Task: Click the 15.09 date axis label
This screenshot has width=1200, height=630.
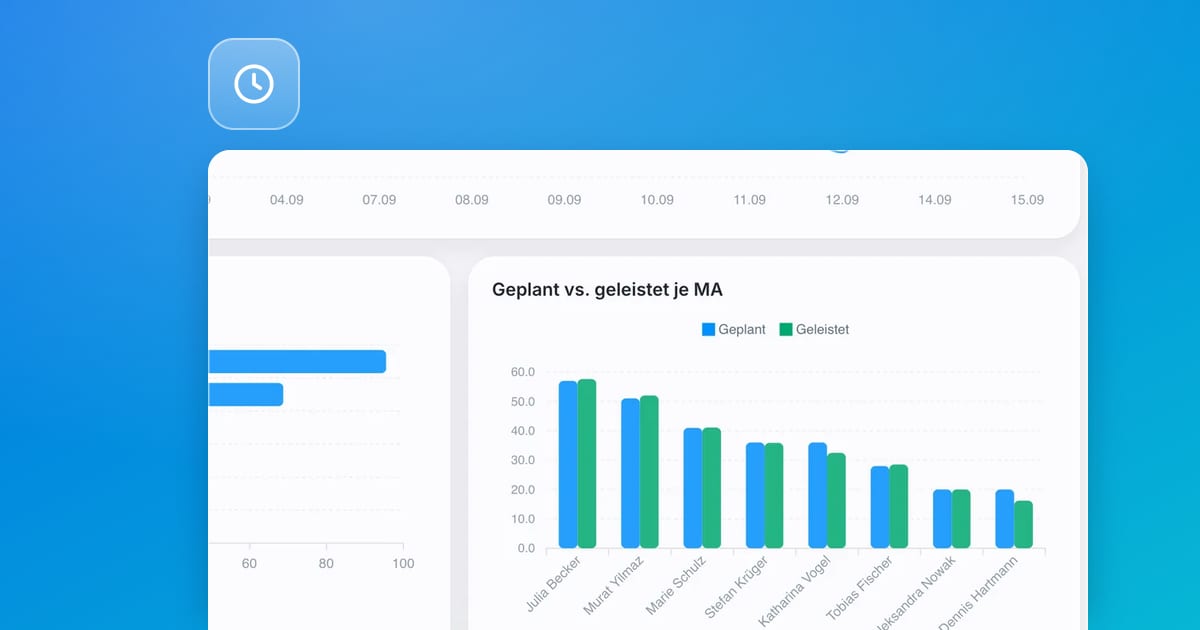Action: [x=1027, y=200]
